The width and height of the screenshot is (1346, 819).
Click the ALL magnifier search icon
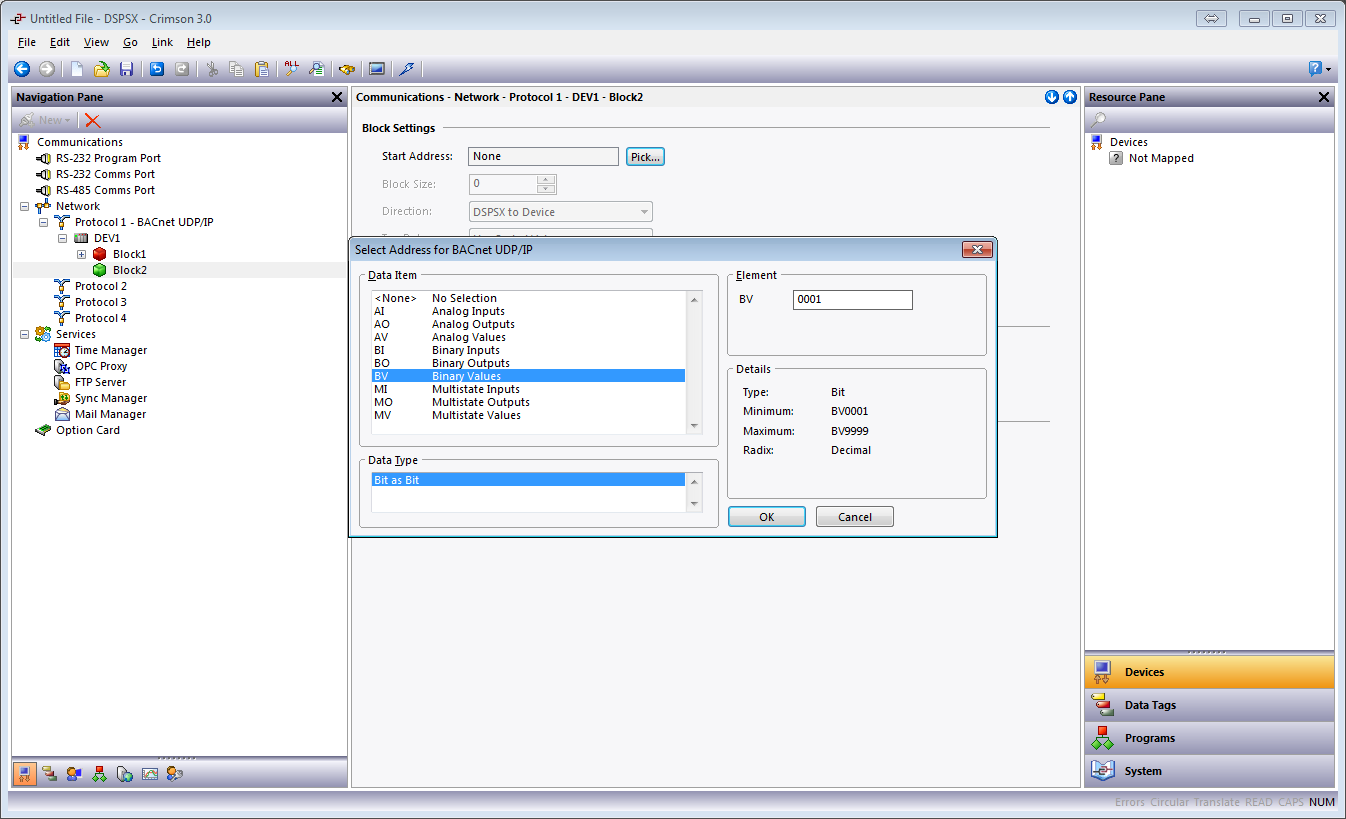(292, 69)
